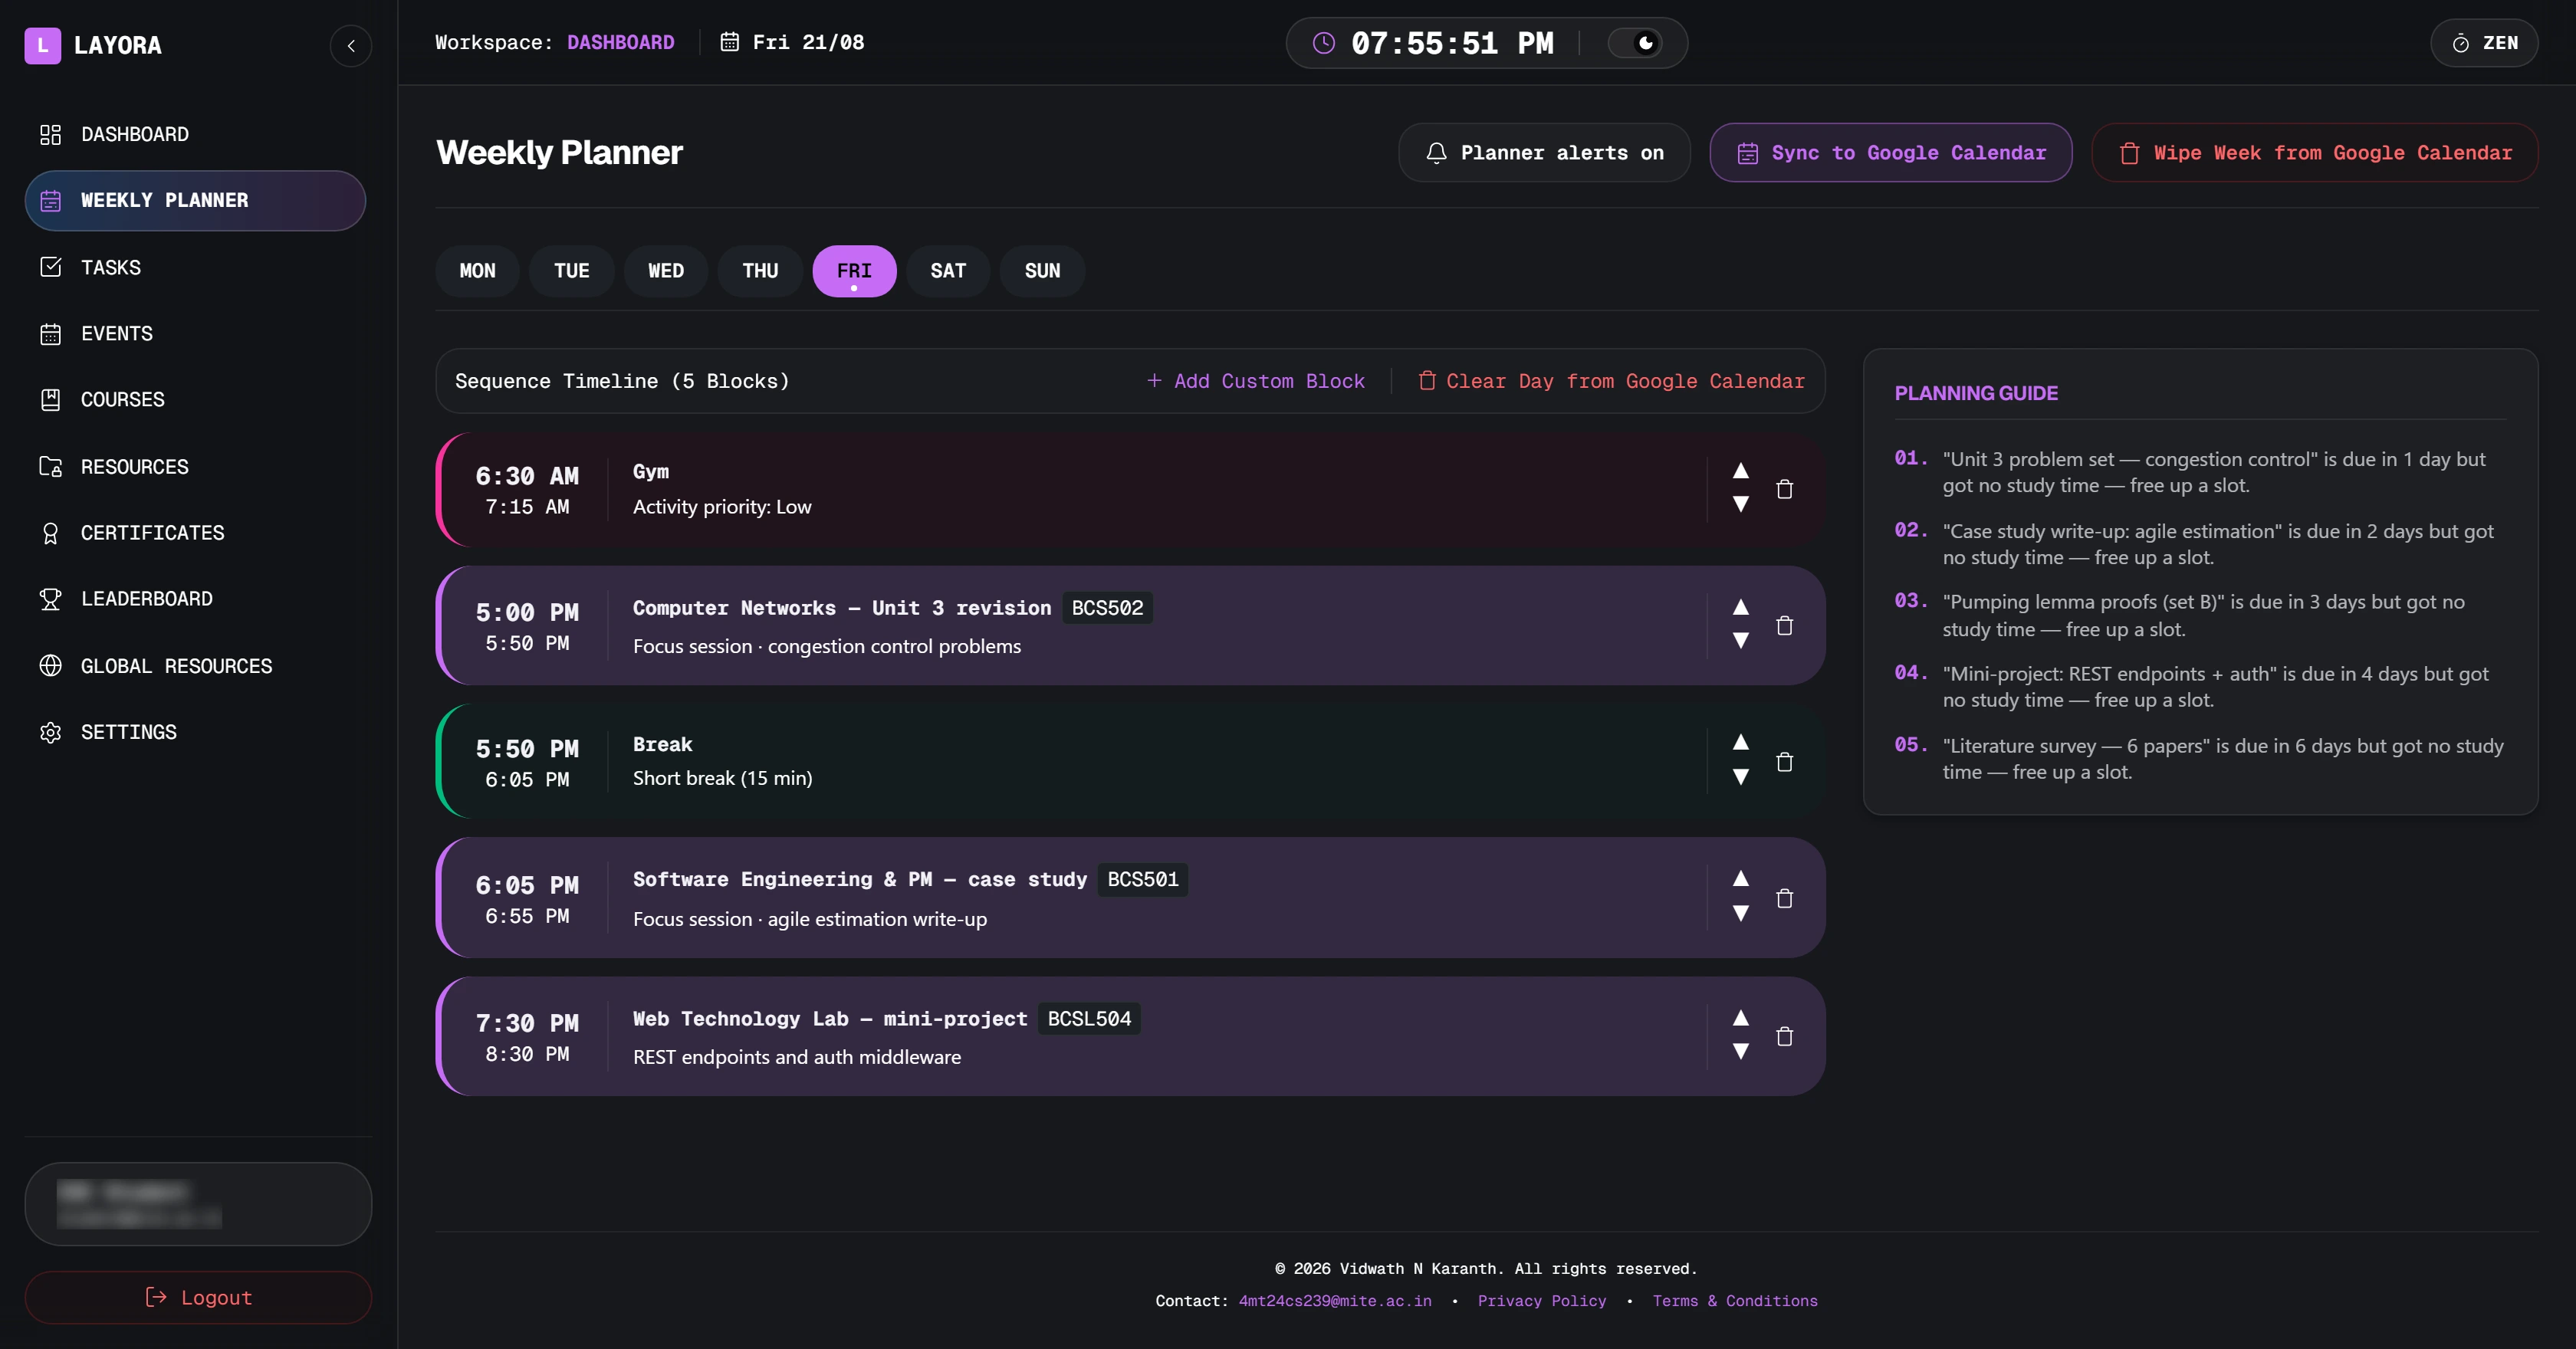Move the Break block up
This screenshot has width=2576, height=1349.
tap(1740, 742)
